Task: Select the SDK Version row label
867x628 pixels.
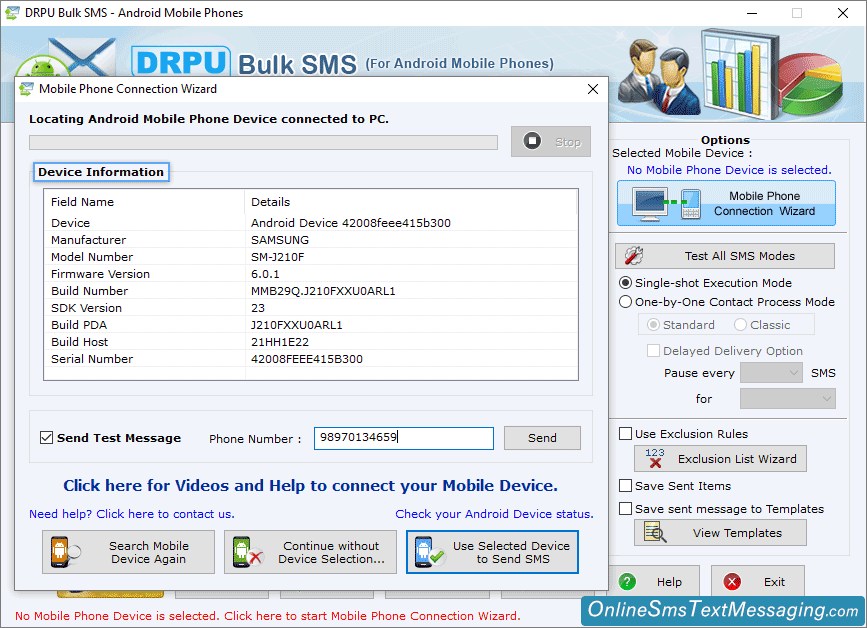Action: tap(86, 308)
